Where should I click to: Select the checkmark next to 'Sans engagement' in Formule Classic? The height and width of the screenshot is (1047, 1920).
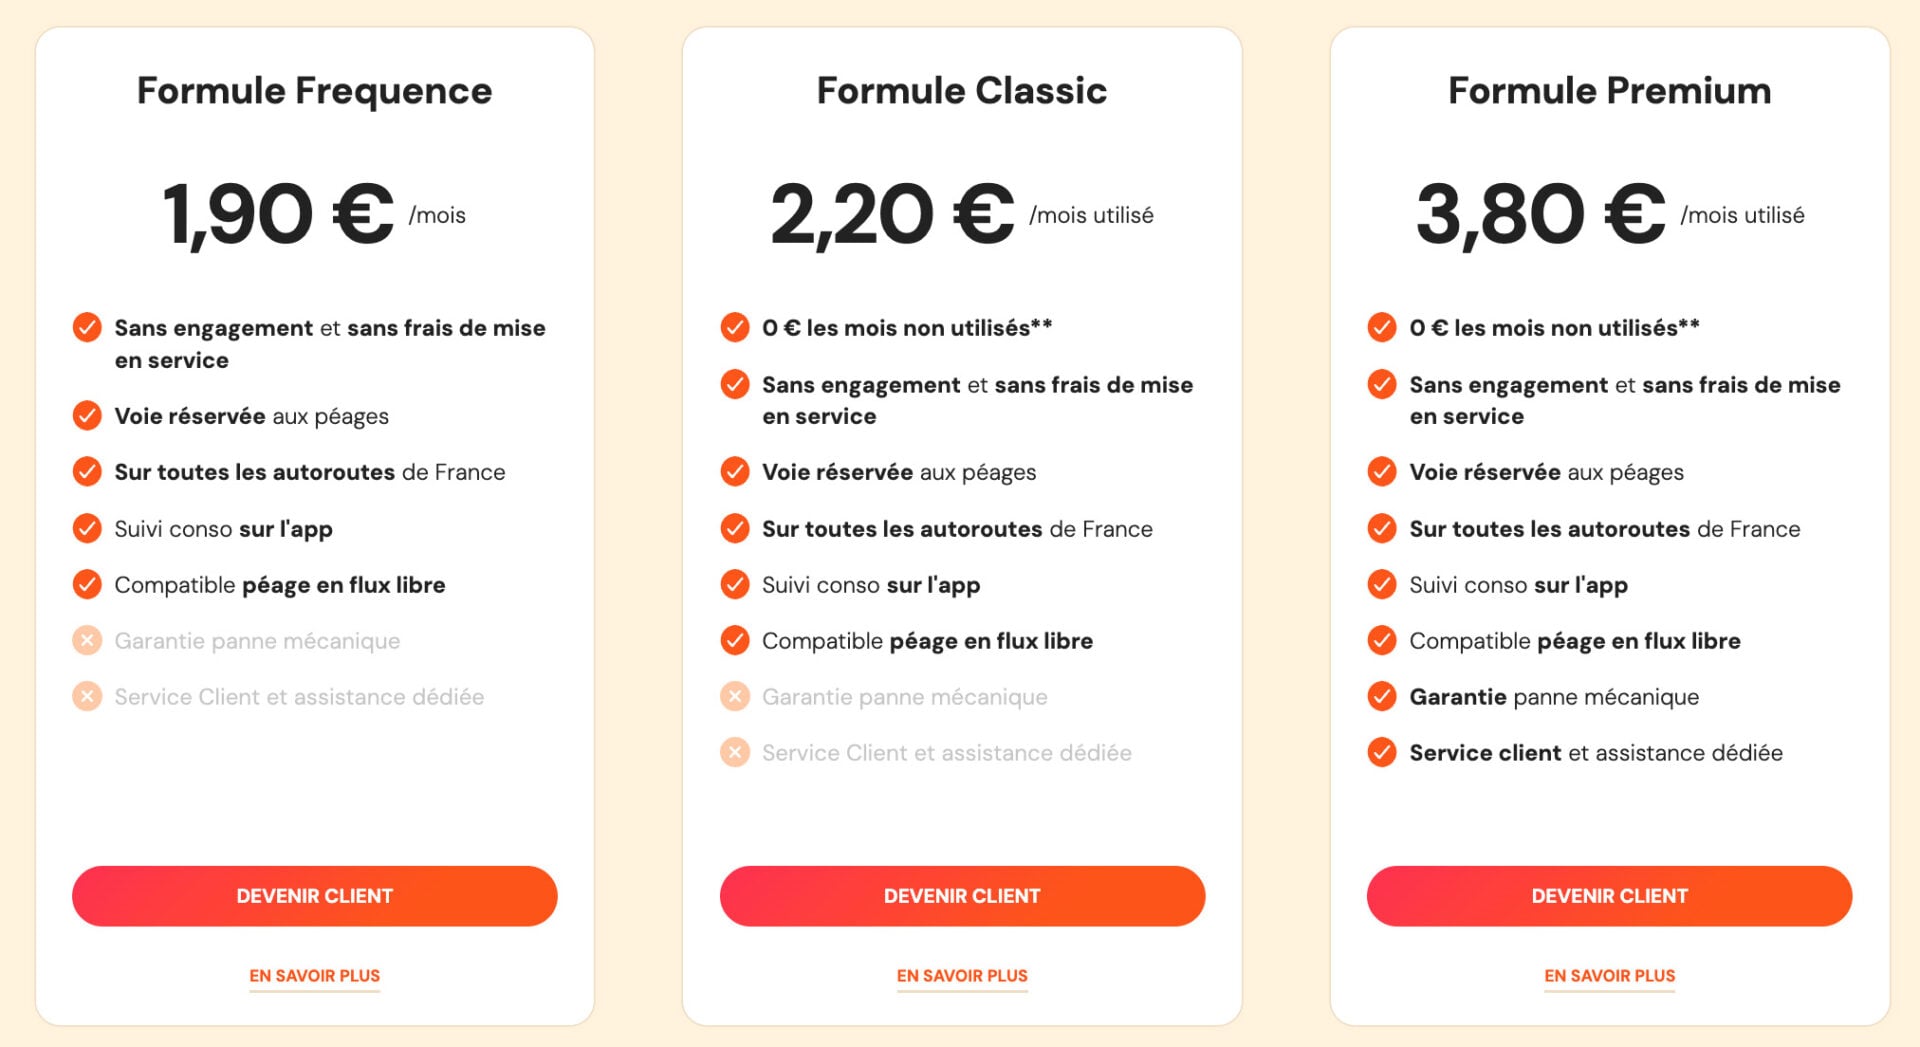click(x=736, y=384)
